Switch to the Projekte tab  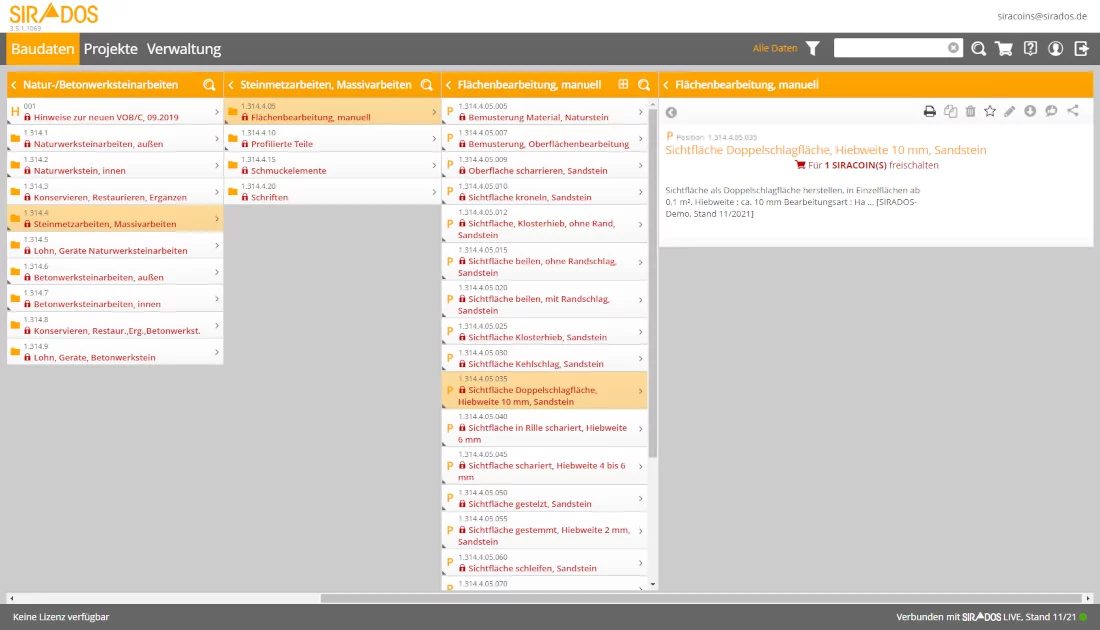click(110, 48)
